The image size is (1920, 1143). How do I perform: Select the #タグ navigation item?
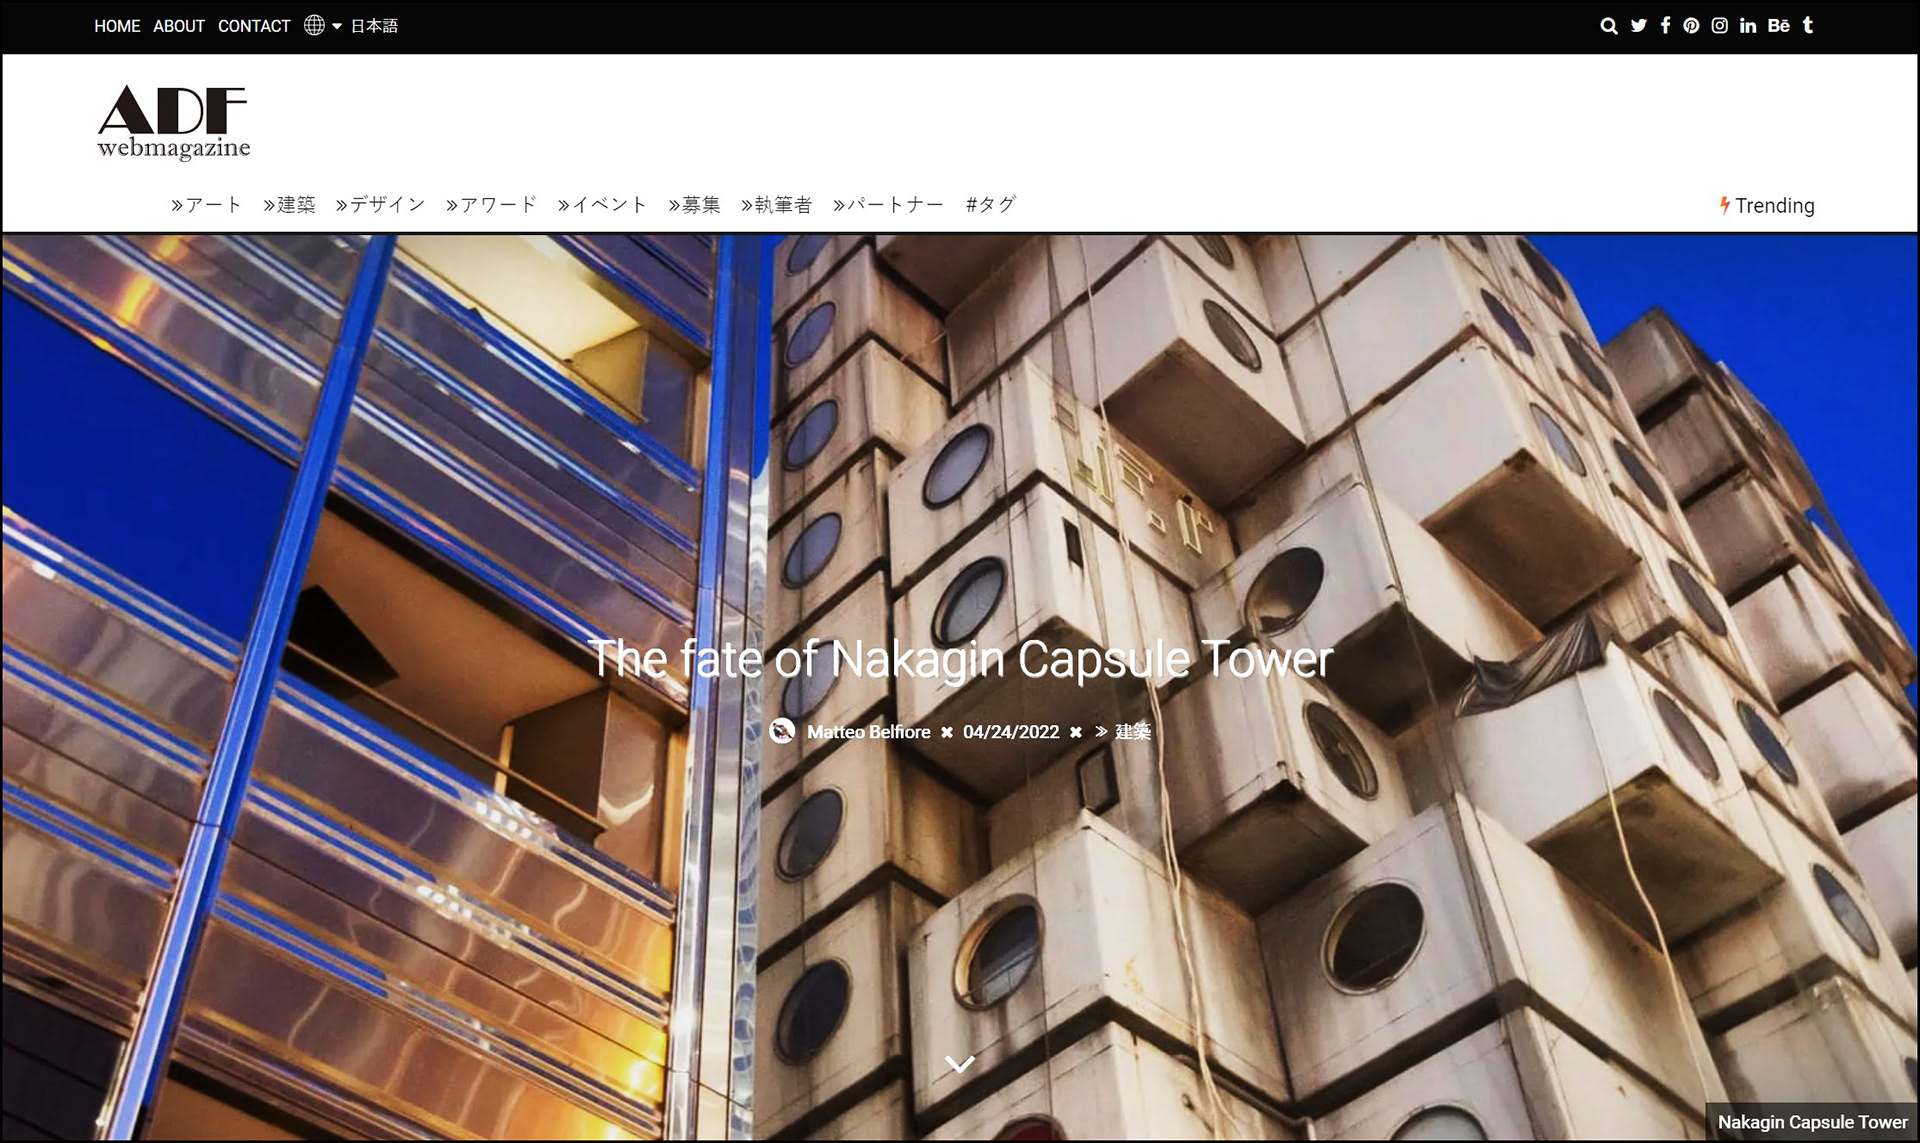990,205
